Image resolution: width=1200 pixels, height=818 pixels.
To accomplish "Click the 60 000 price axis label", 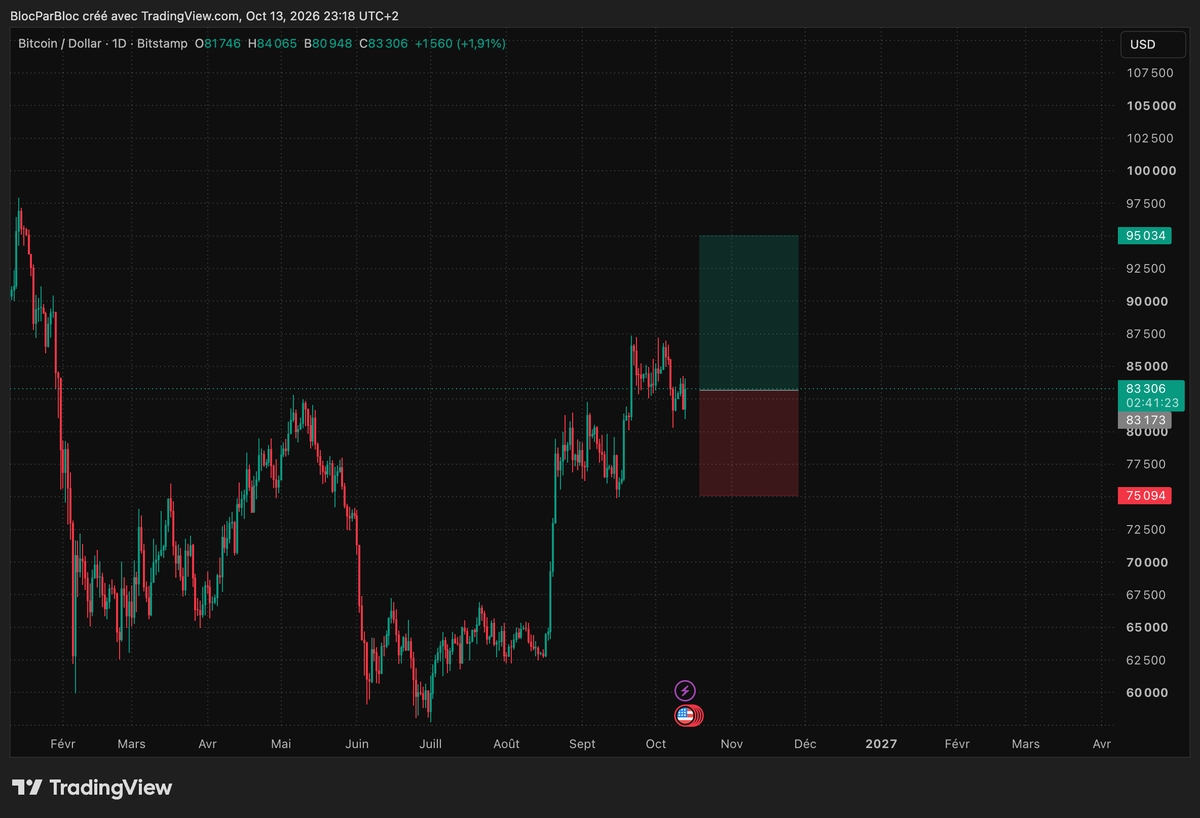I will click(x=1146, y=693).
